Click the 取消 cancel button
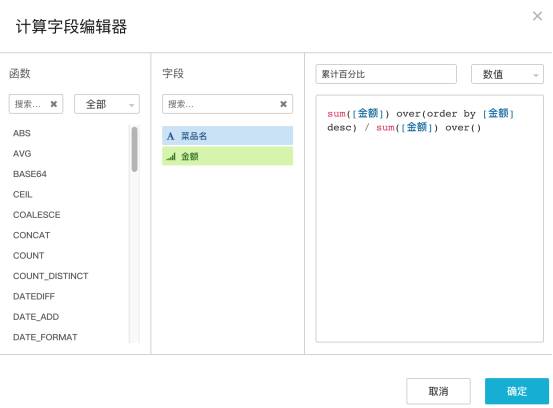 point(438,391)
